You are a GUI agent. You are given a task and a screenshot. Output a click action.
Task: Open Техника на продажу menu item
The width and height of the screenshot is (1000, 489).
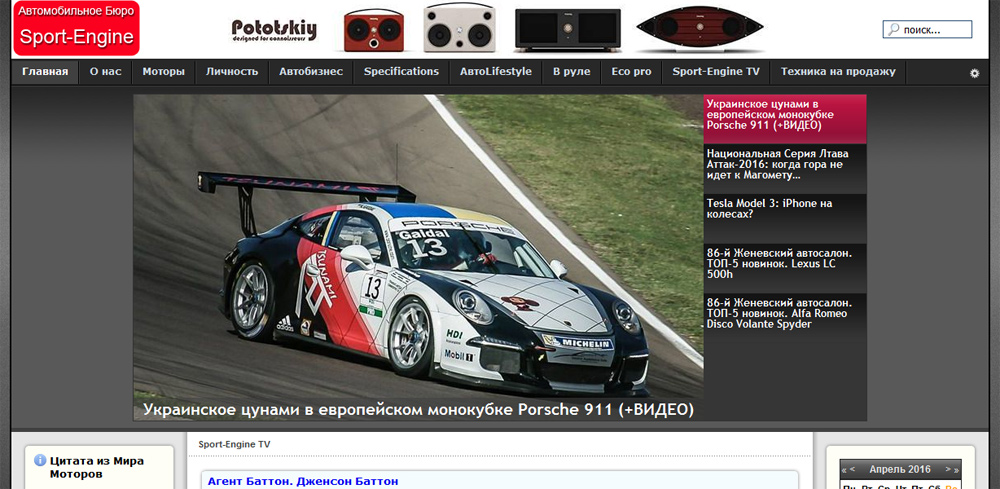(838, 71)
